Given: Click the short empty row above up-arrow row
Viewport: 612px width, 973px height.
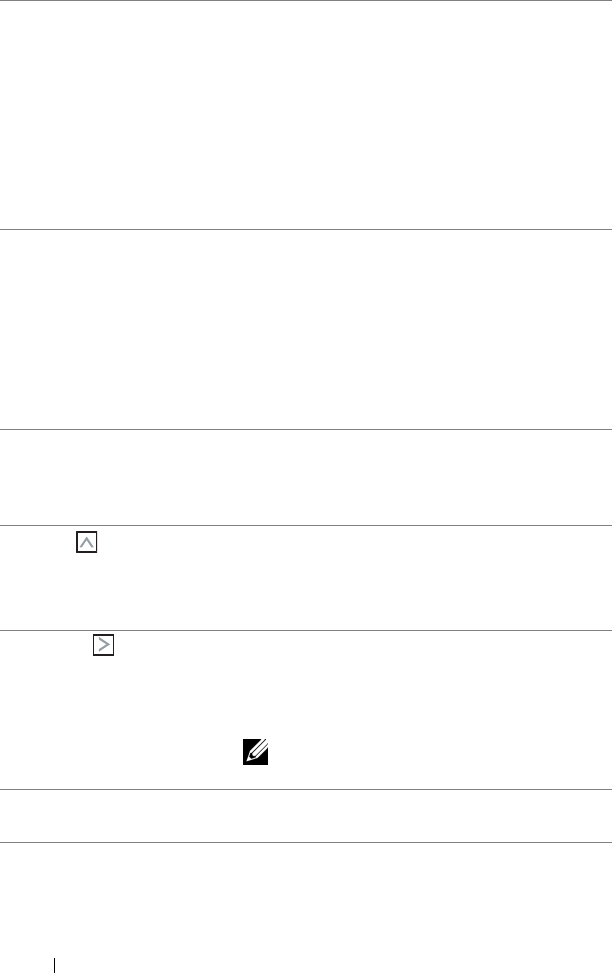Looking at the screenshot, I should [x=306, y=478].
